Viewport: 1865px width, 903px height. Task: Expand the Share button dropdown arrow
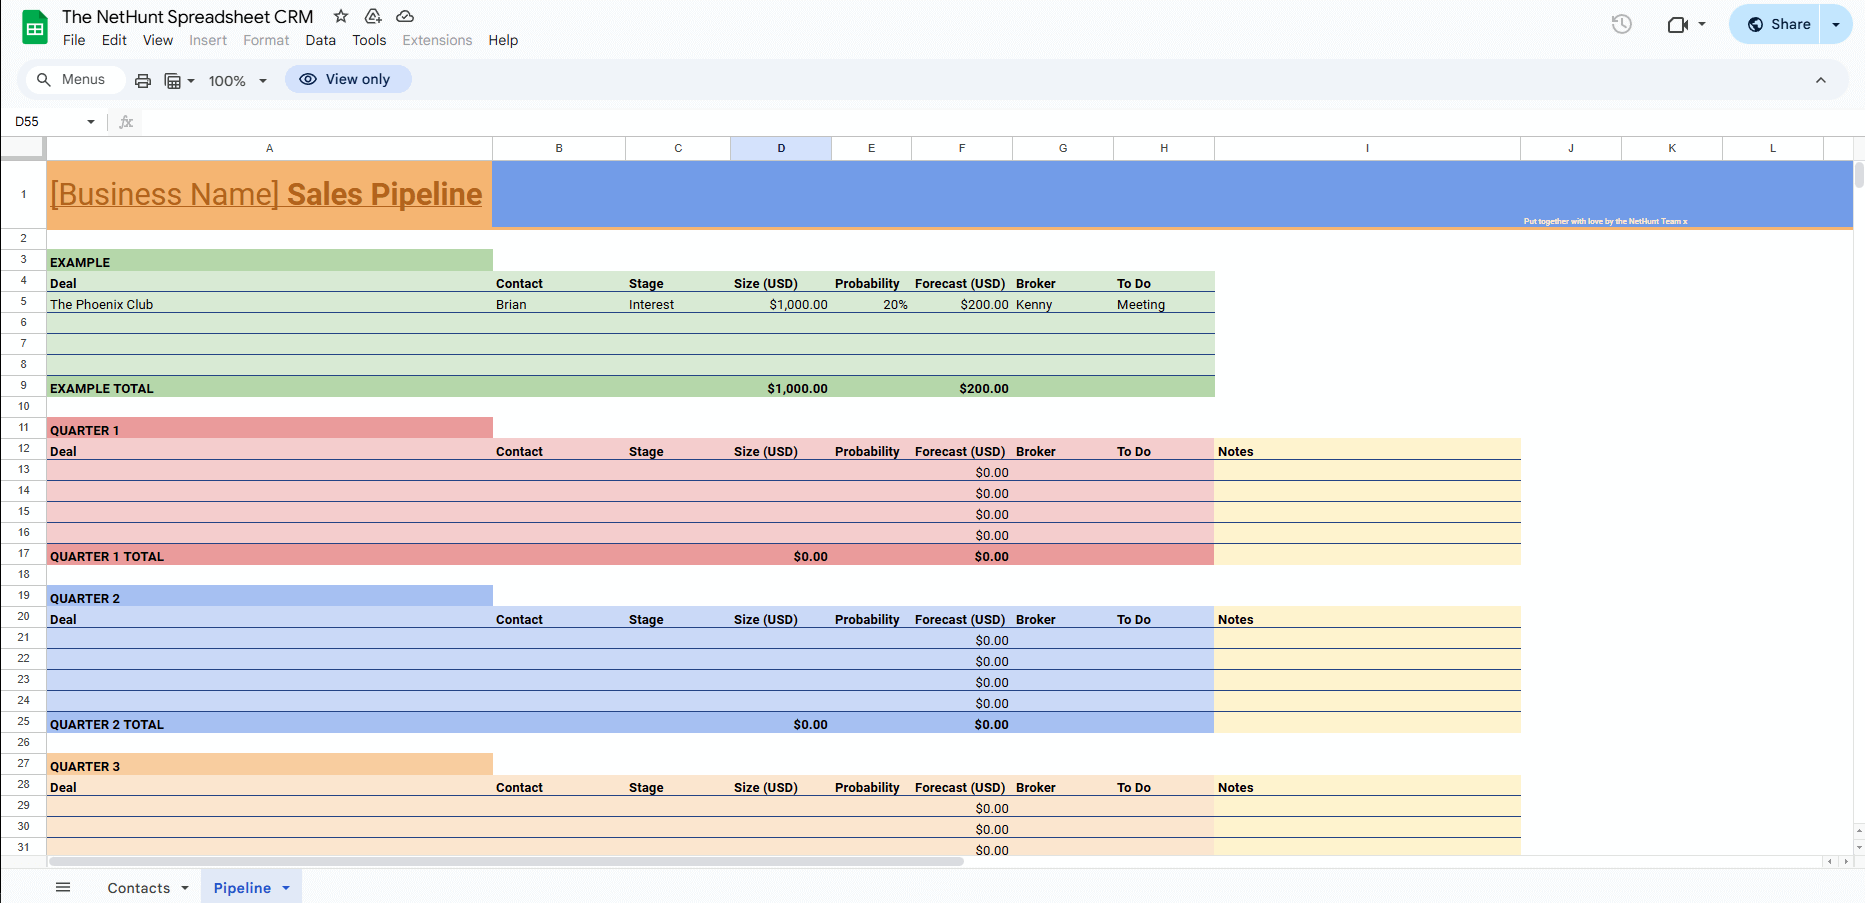click(x=1836, y=23)
